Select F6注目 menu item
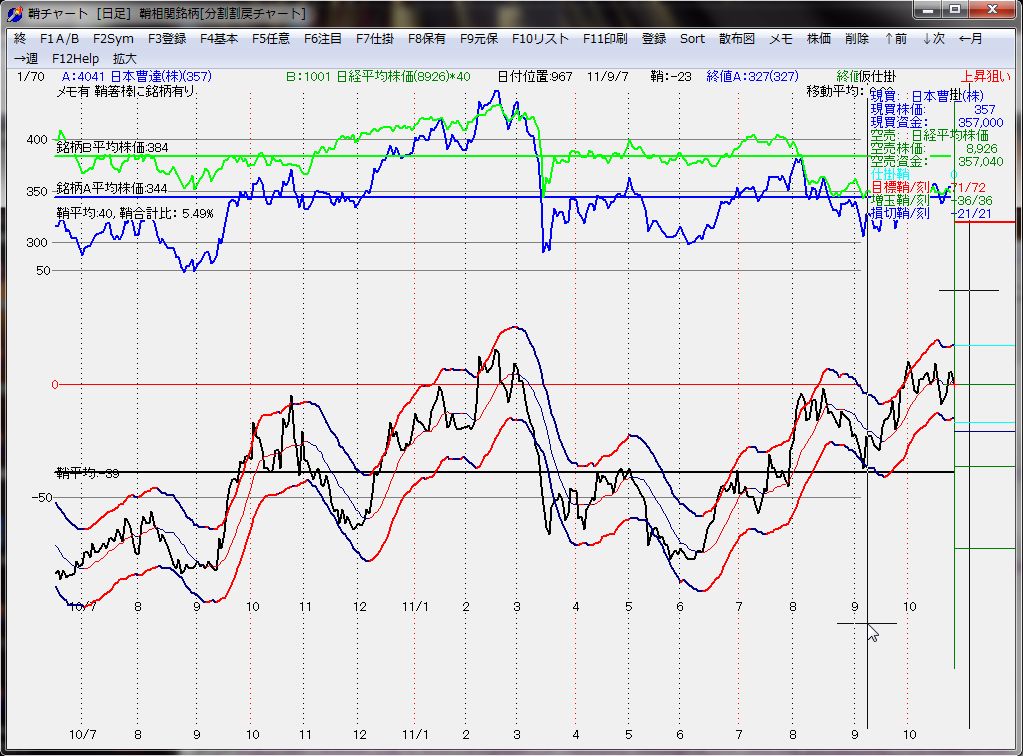 [x=323, y=38]
